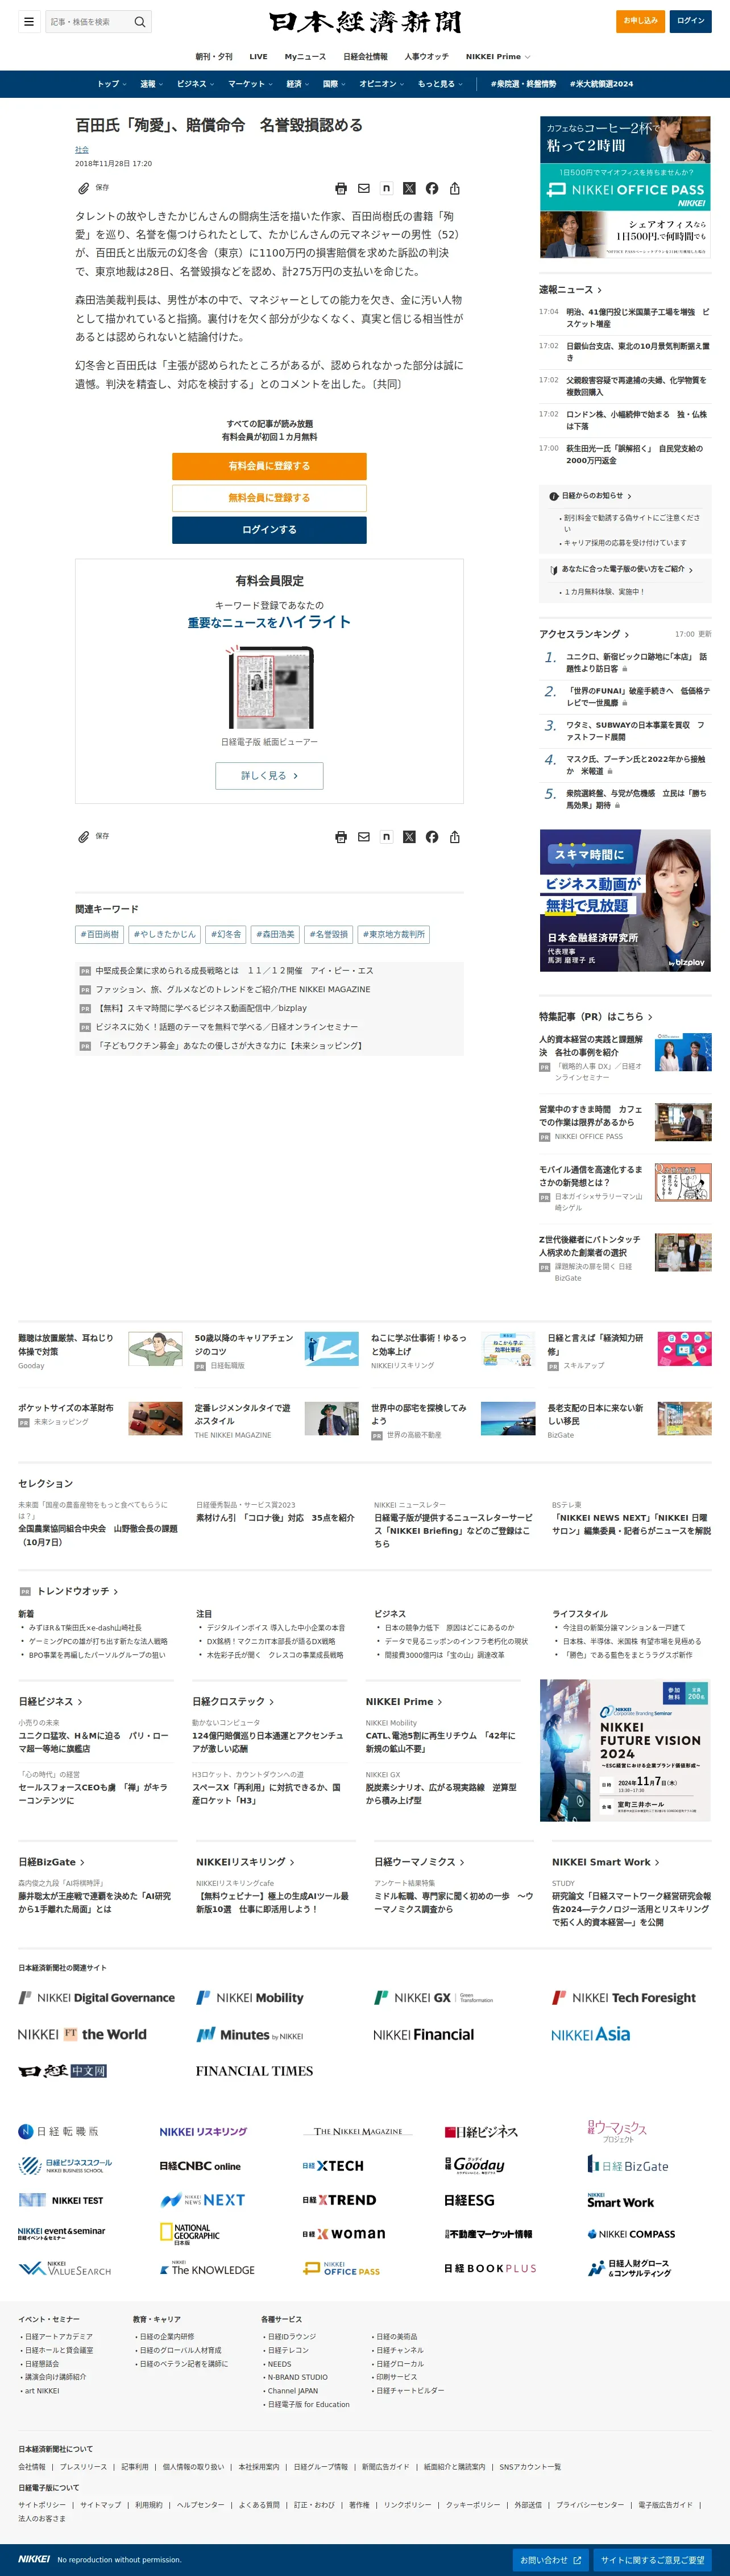The width and height of the screenshot is (730, 2576).
Task: Open the Myニュース menu item
Action: coord(305,57)
